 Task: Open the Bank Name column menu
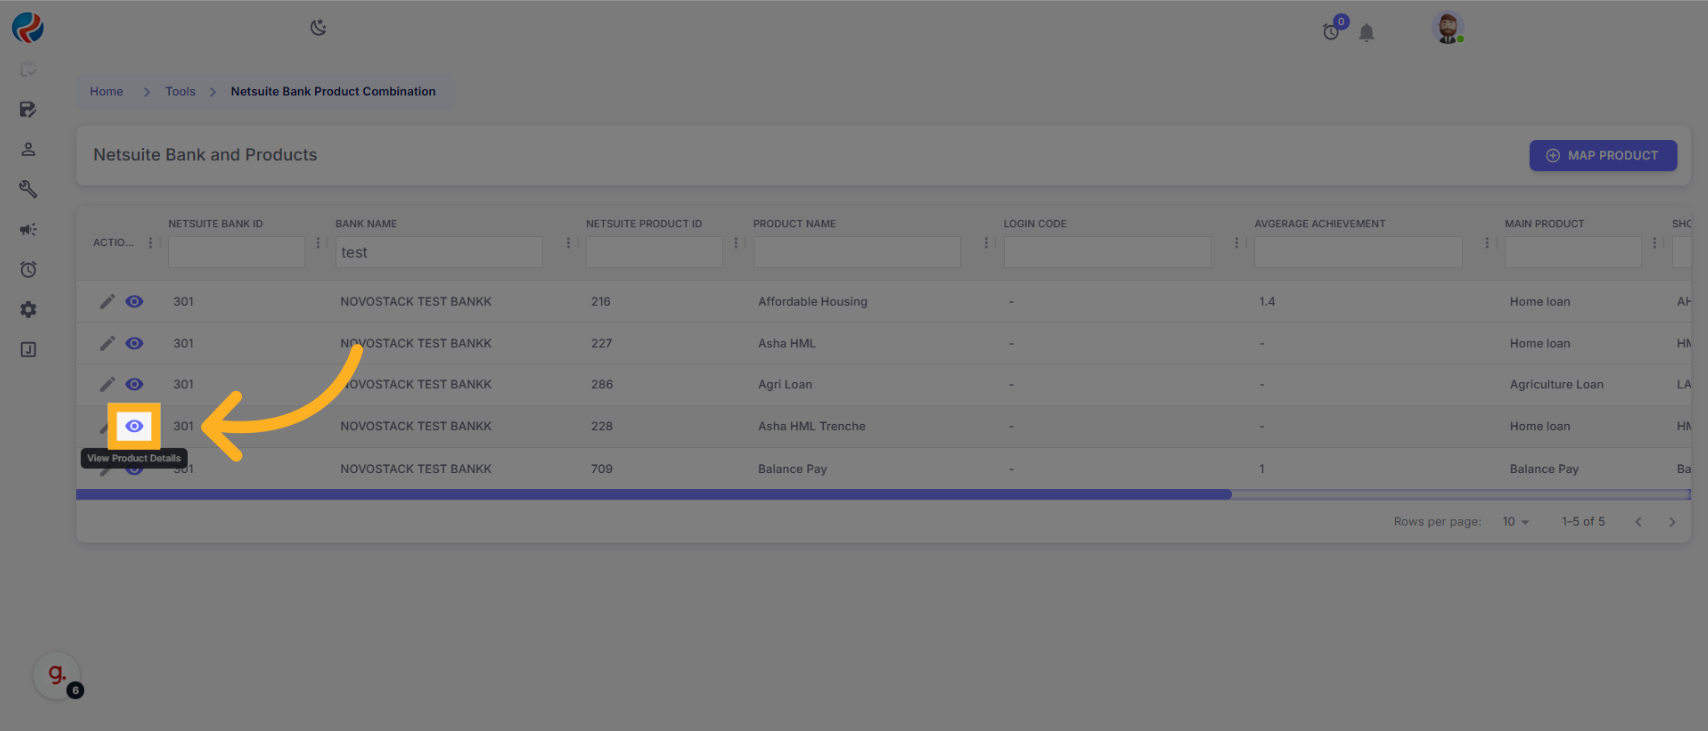pos(568,243)
